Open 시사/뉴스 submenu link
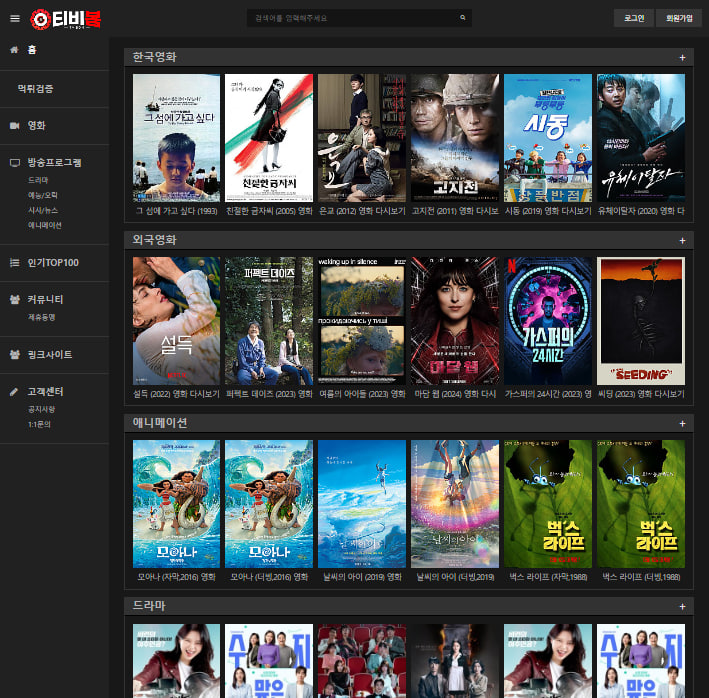 pyautogui.click(x=43, y=211)
